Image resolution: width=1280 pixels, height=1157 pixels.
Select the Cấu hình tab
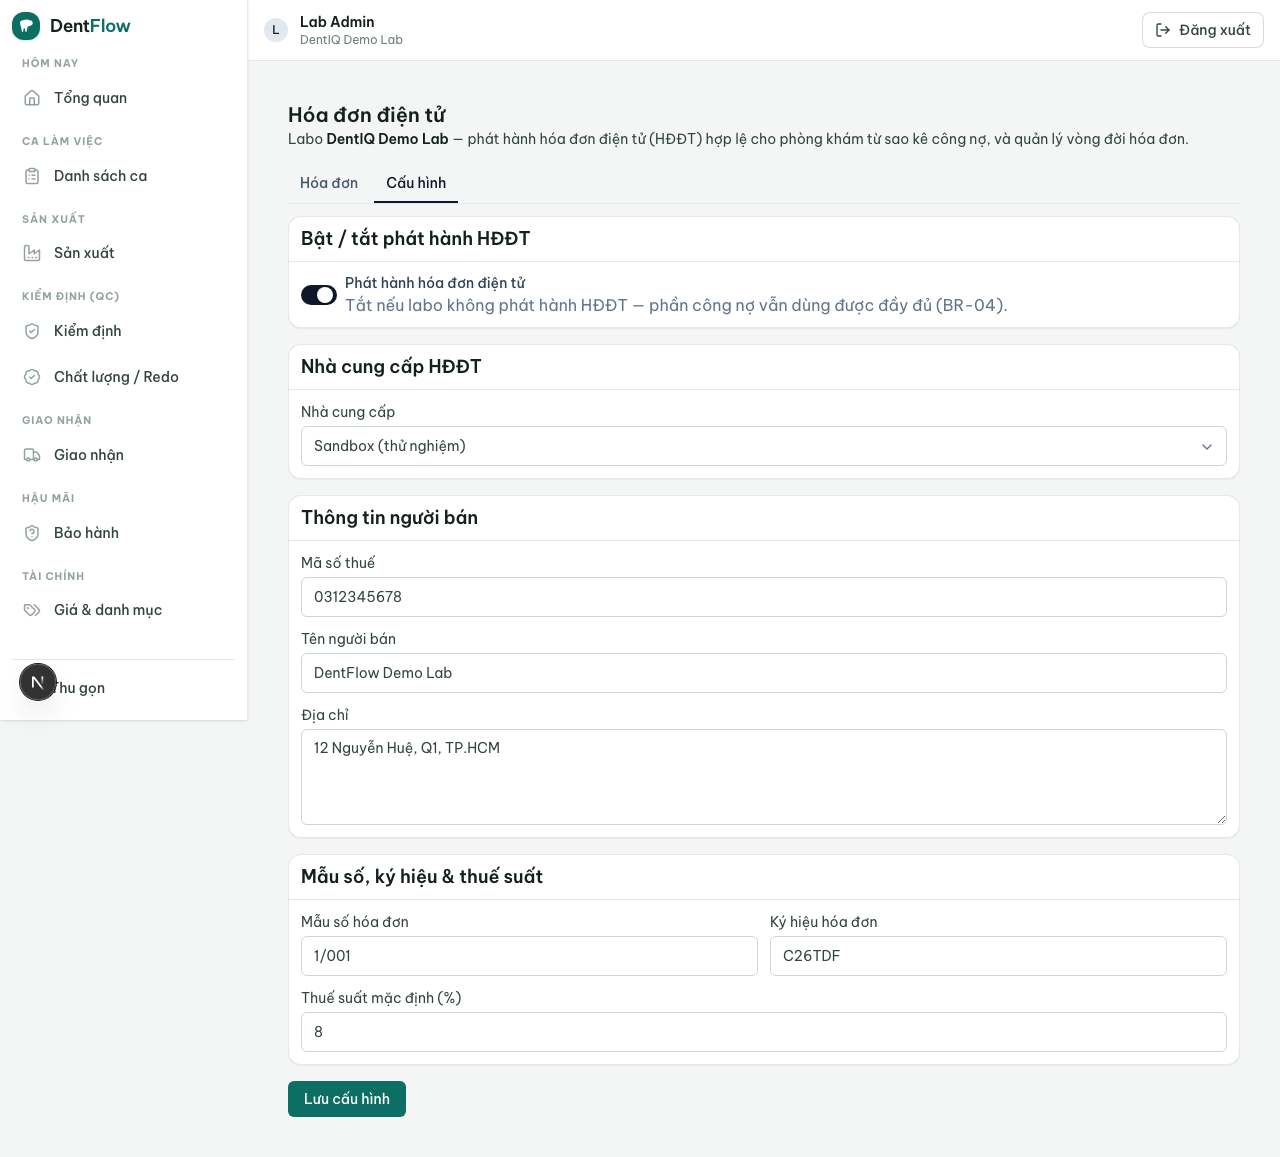416,183
